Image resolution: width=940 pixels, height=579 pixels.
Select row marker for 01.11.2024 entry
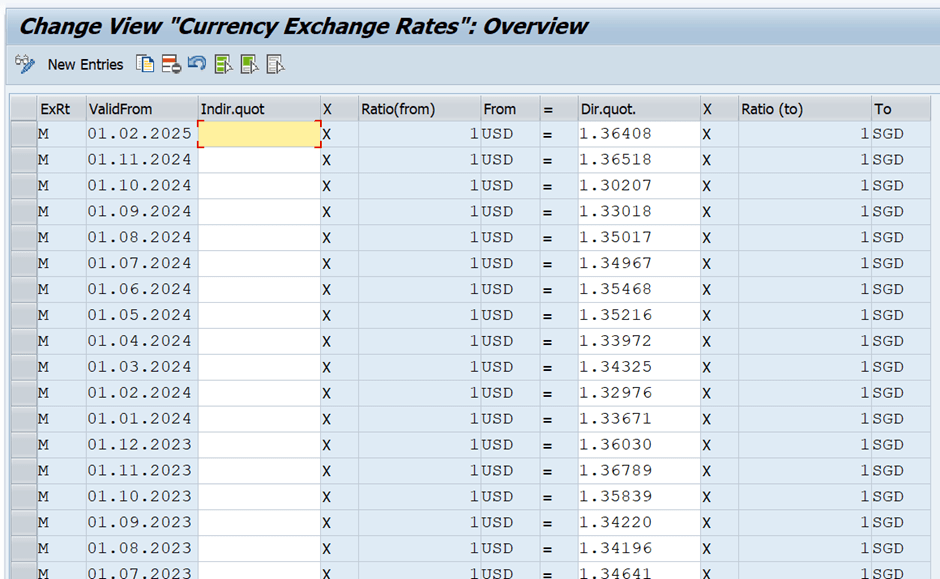[23, 160]
